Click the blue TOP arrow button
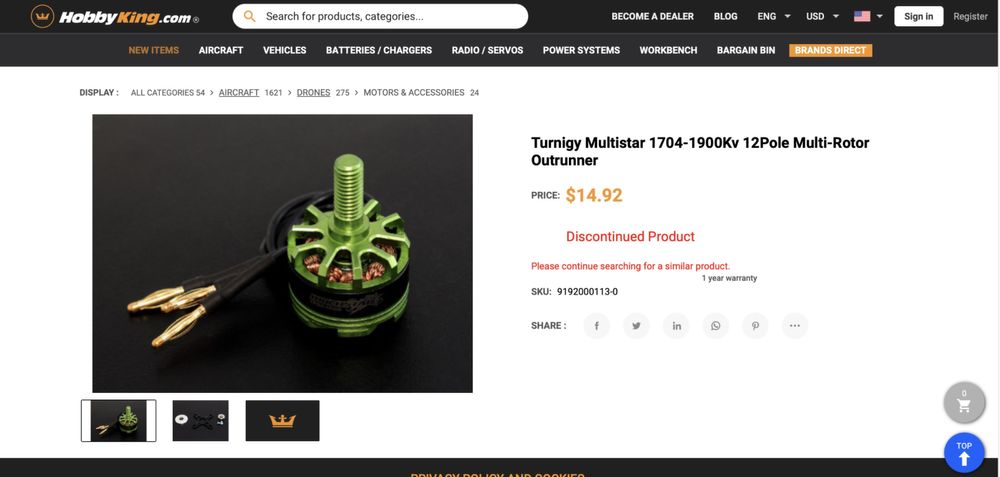Image resolution: width=1000 pixels, height=477 pixels. [x=964, y=453]
